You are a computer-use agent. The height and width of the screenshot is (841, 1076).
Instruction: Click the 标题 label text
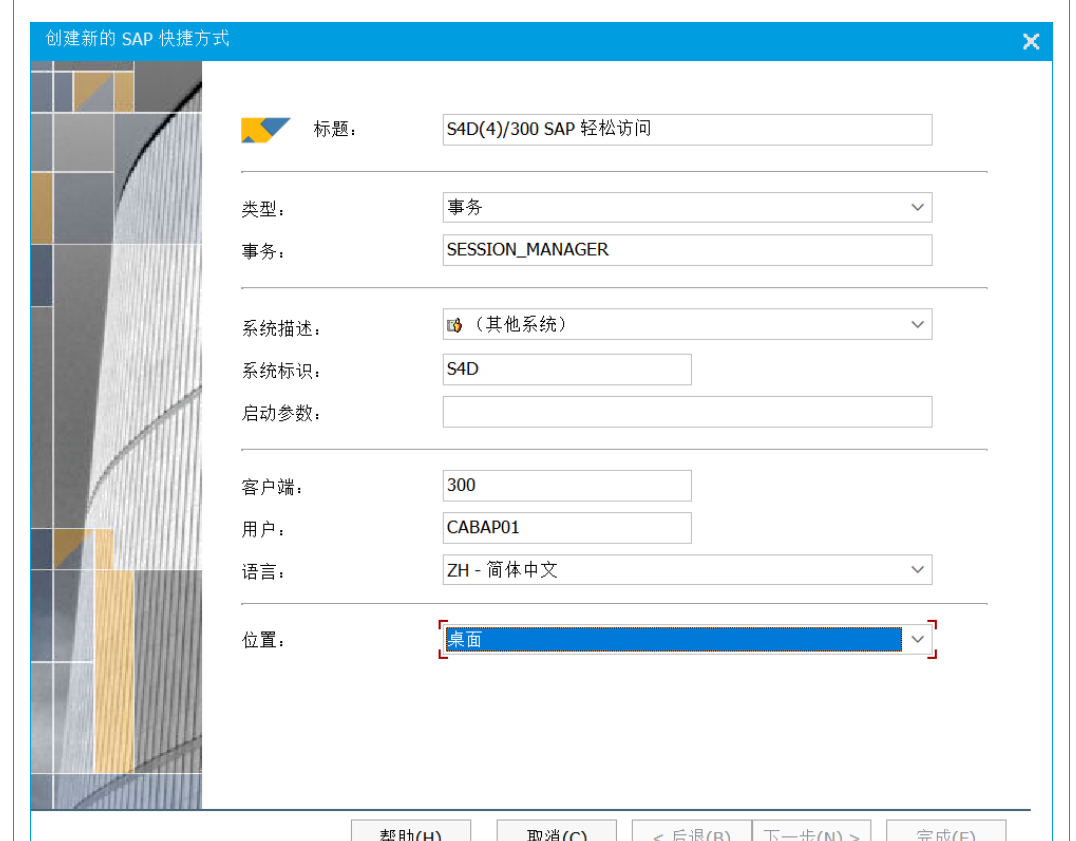pyautogui.click(x=335, y=129)
